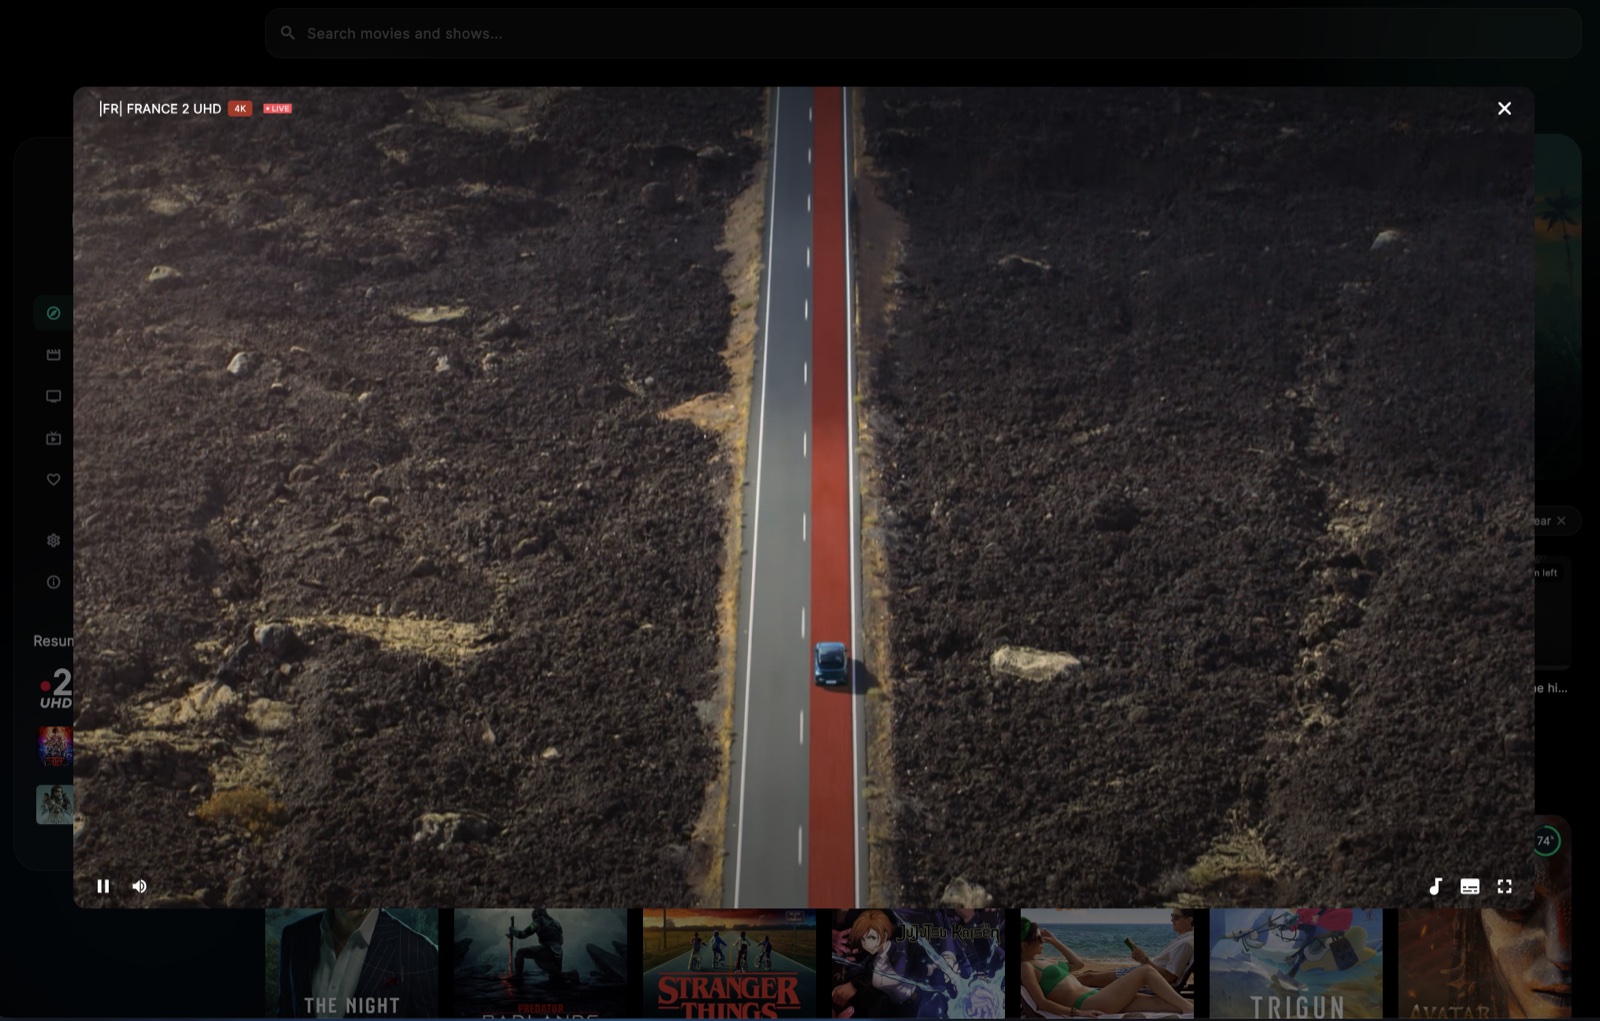Click the magnifier search icon

[x=288, y=33]
